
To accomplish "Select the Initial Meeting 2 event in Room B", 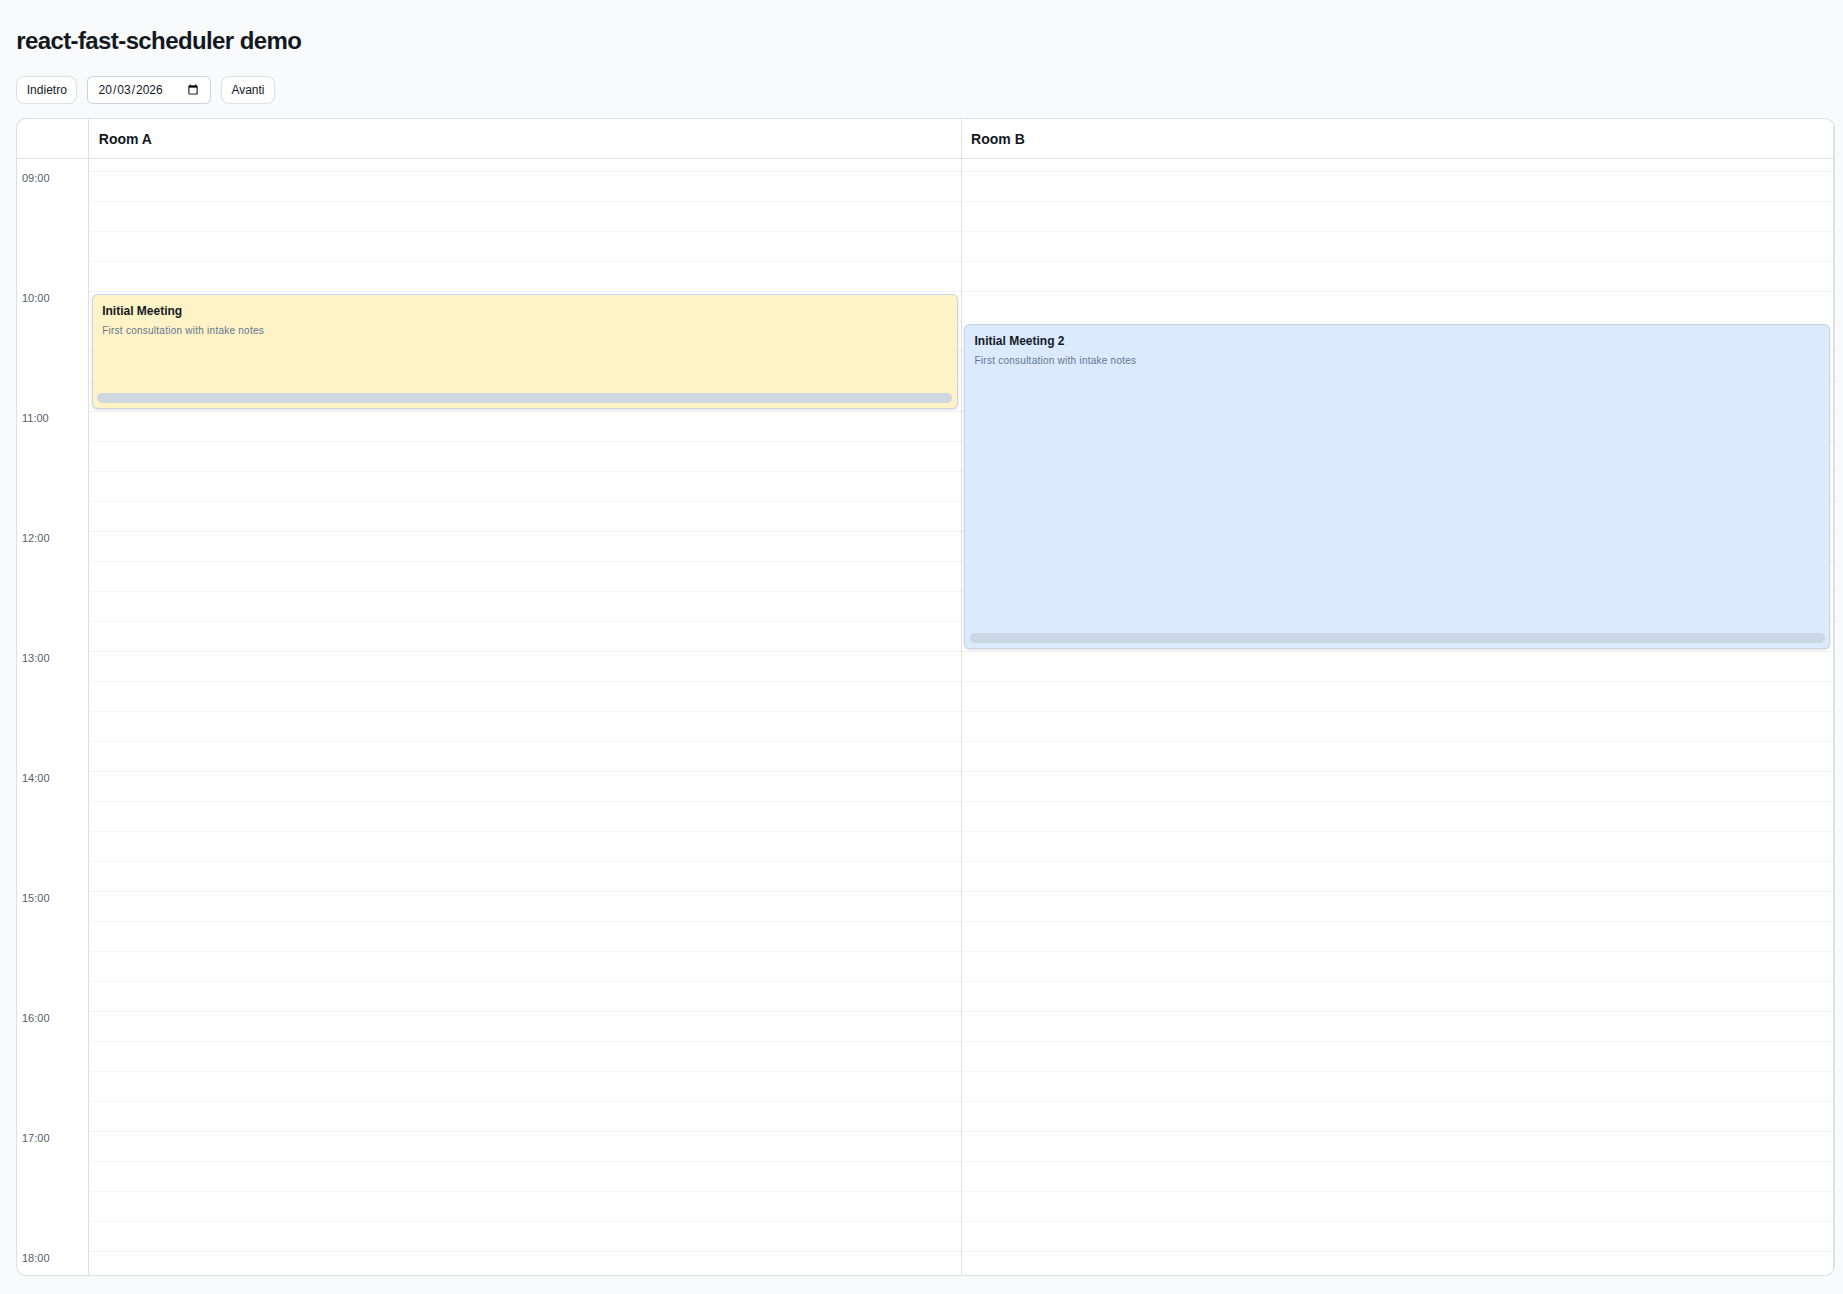I will point(1397,486).
